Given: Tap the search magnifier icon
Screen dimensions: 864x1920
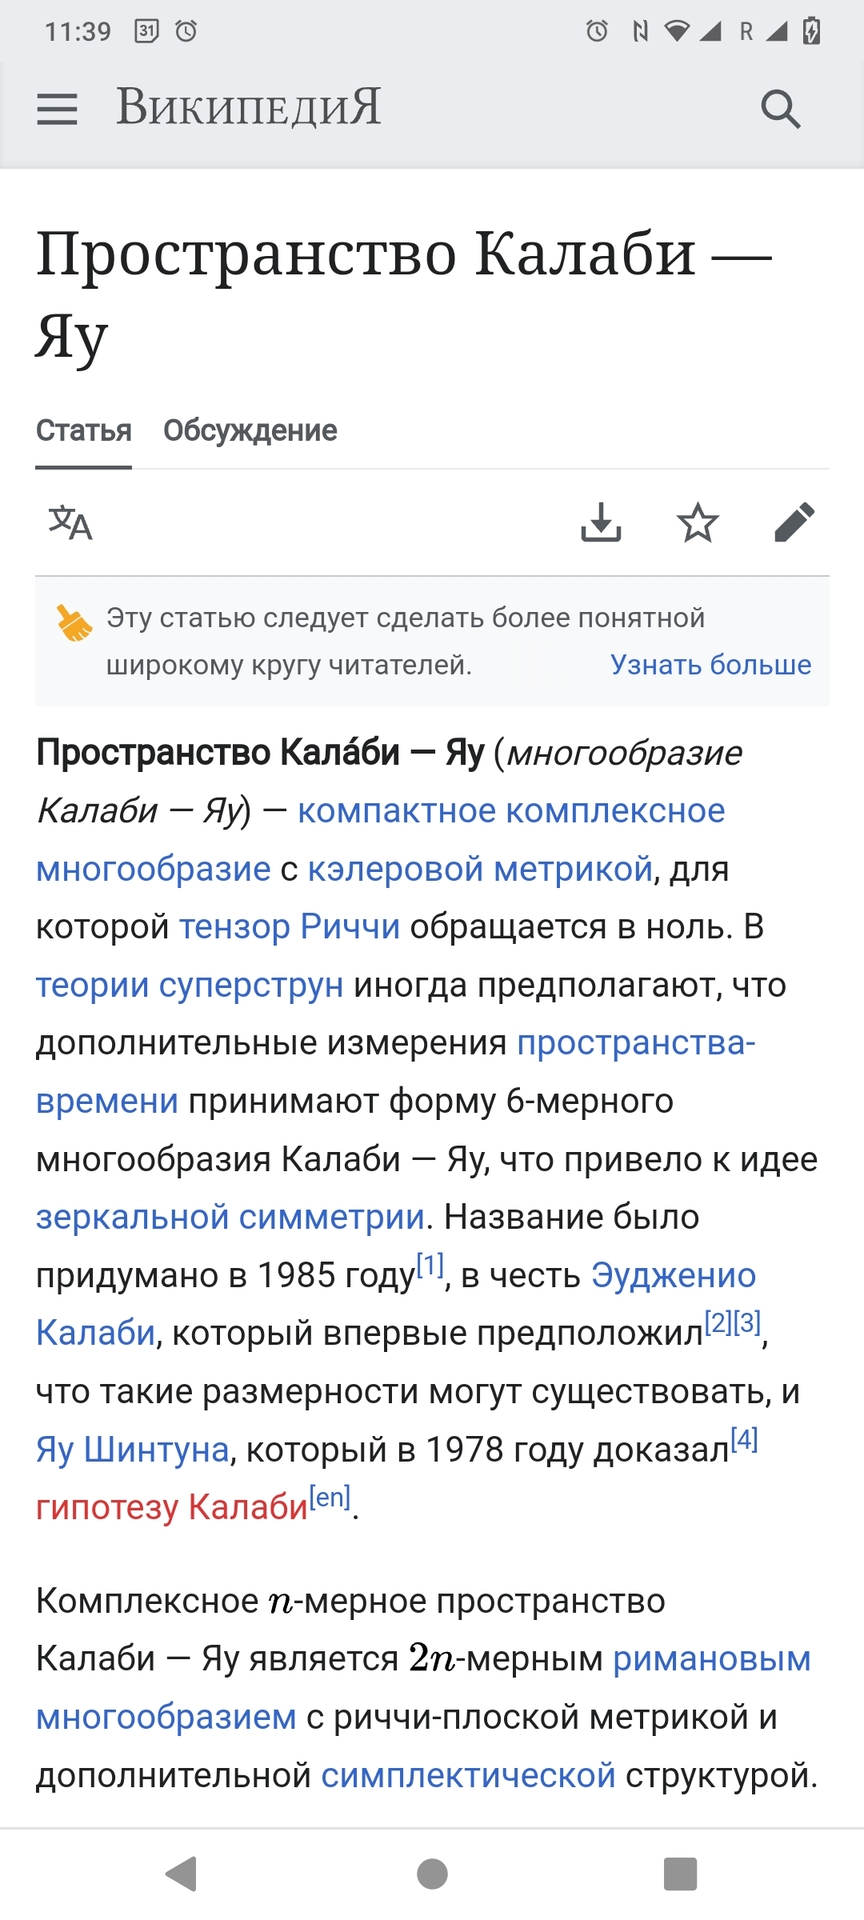Looking at the screenshot, I should click(781, 109).
